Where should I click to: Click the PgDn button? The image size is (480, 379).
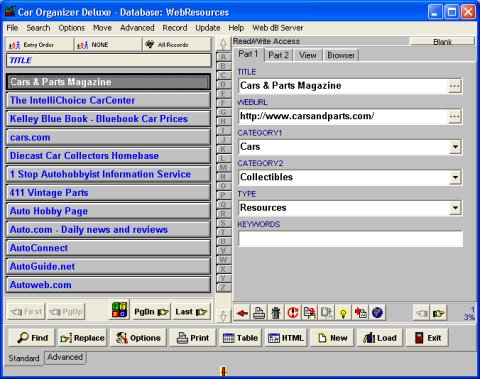[152, 312]
